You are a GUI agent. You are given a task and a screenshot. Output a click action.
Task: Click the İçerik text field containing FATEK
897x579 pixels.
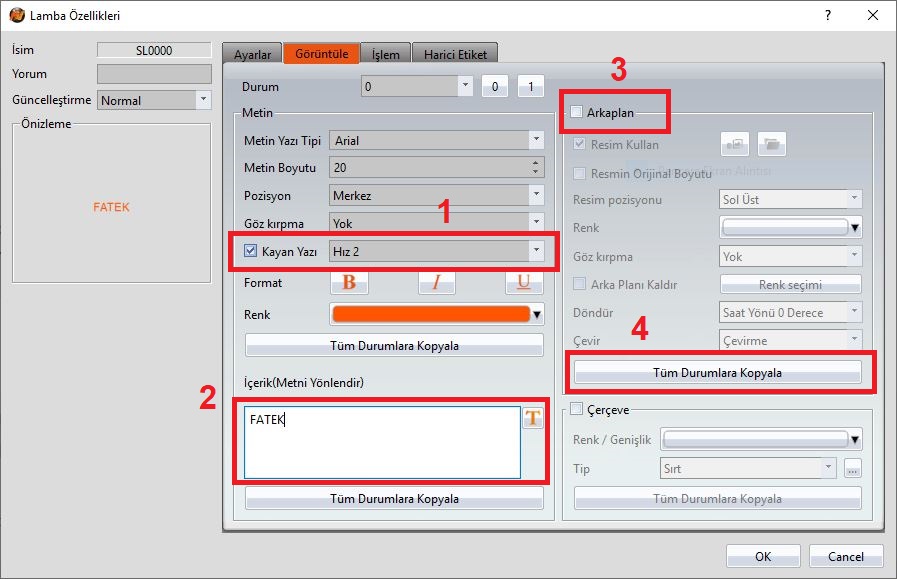tap(380, 442)
